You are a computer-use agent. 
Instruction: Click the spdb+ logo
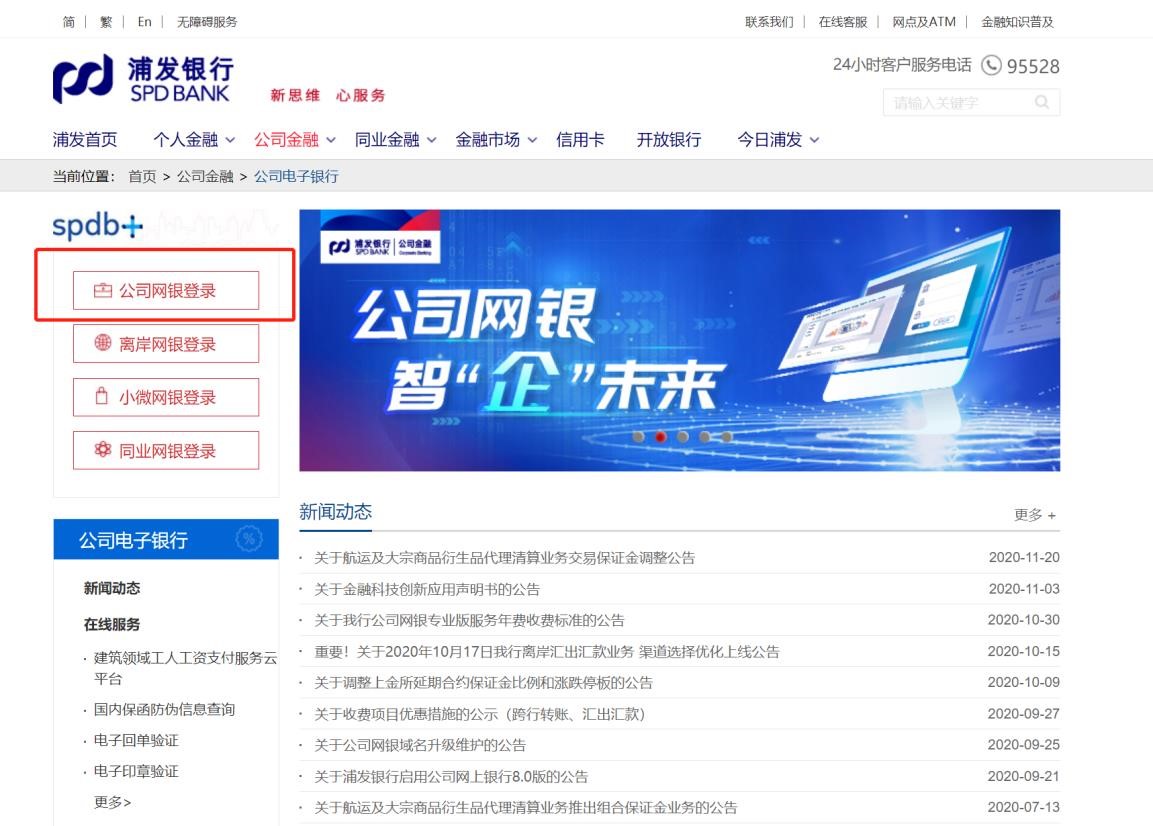point(97,226)
